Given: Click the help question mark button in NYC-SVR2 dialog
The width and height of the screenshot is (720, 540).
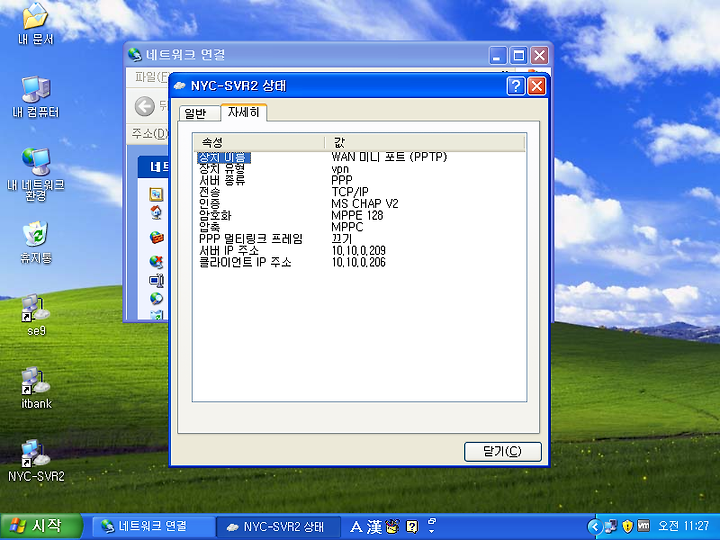Looking at the screenshot, I should (x=516, y=86).
